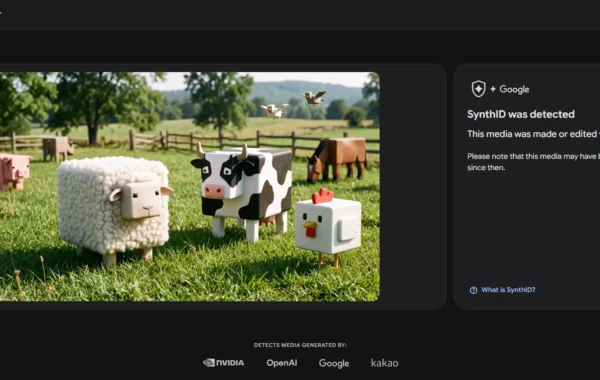Click the shield verification icon

pos(478,89)
